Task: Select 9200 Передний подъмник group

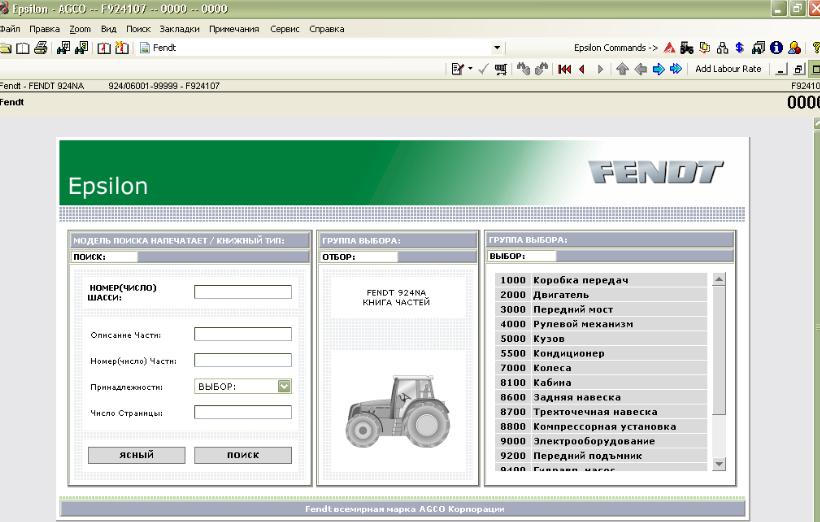Action: [601, 456]
